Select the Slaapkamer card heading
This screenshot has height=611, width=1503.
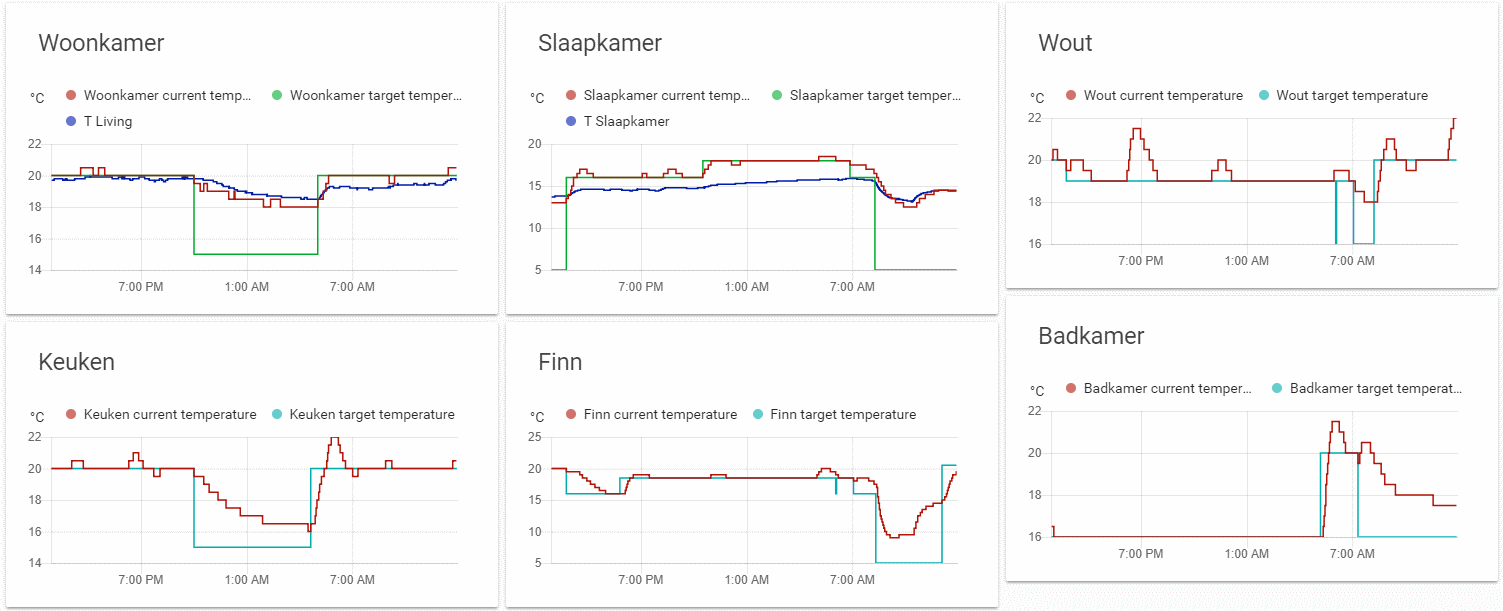point(600,43)
